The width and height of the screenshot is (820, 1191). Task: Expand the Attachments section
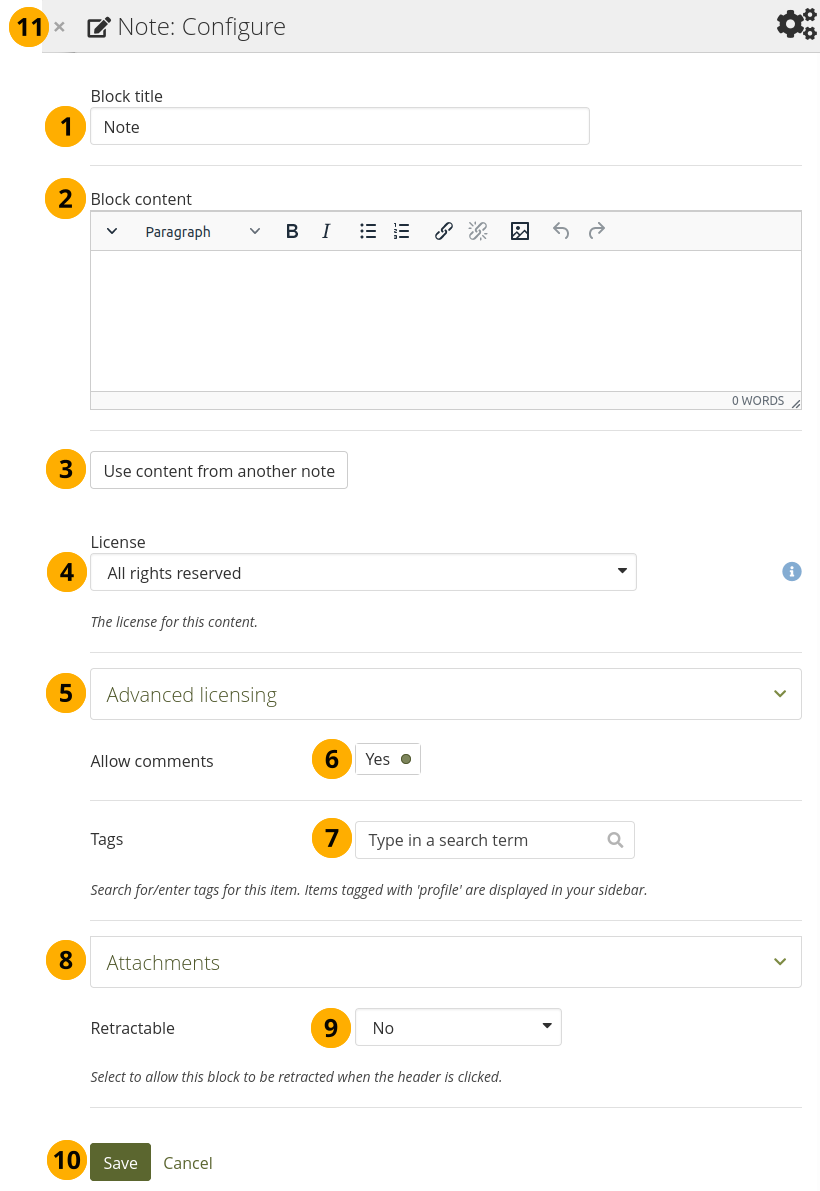[x=445, y=963]
